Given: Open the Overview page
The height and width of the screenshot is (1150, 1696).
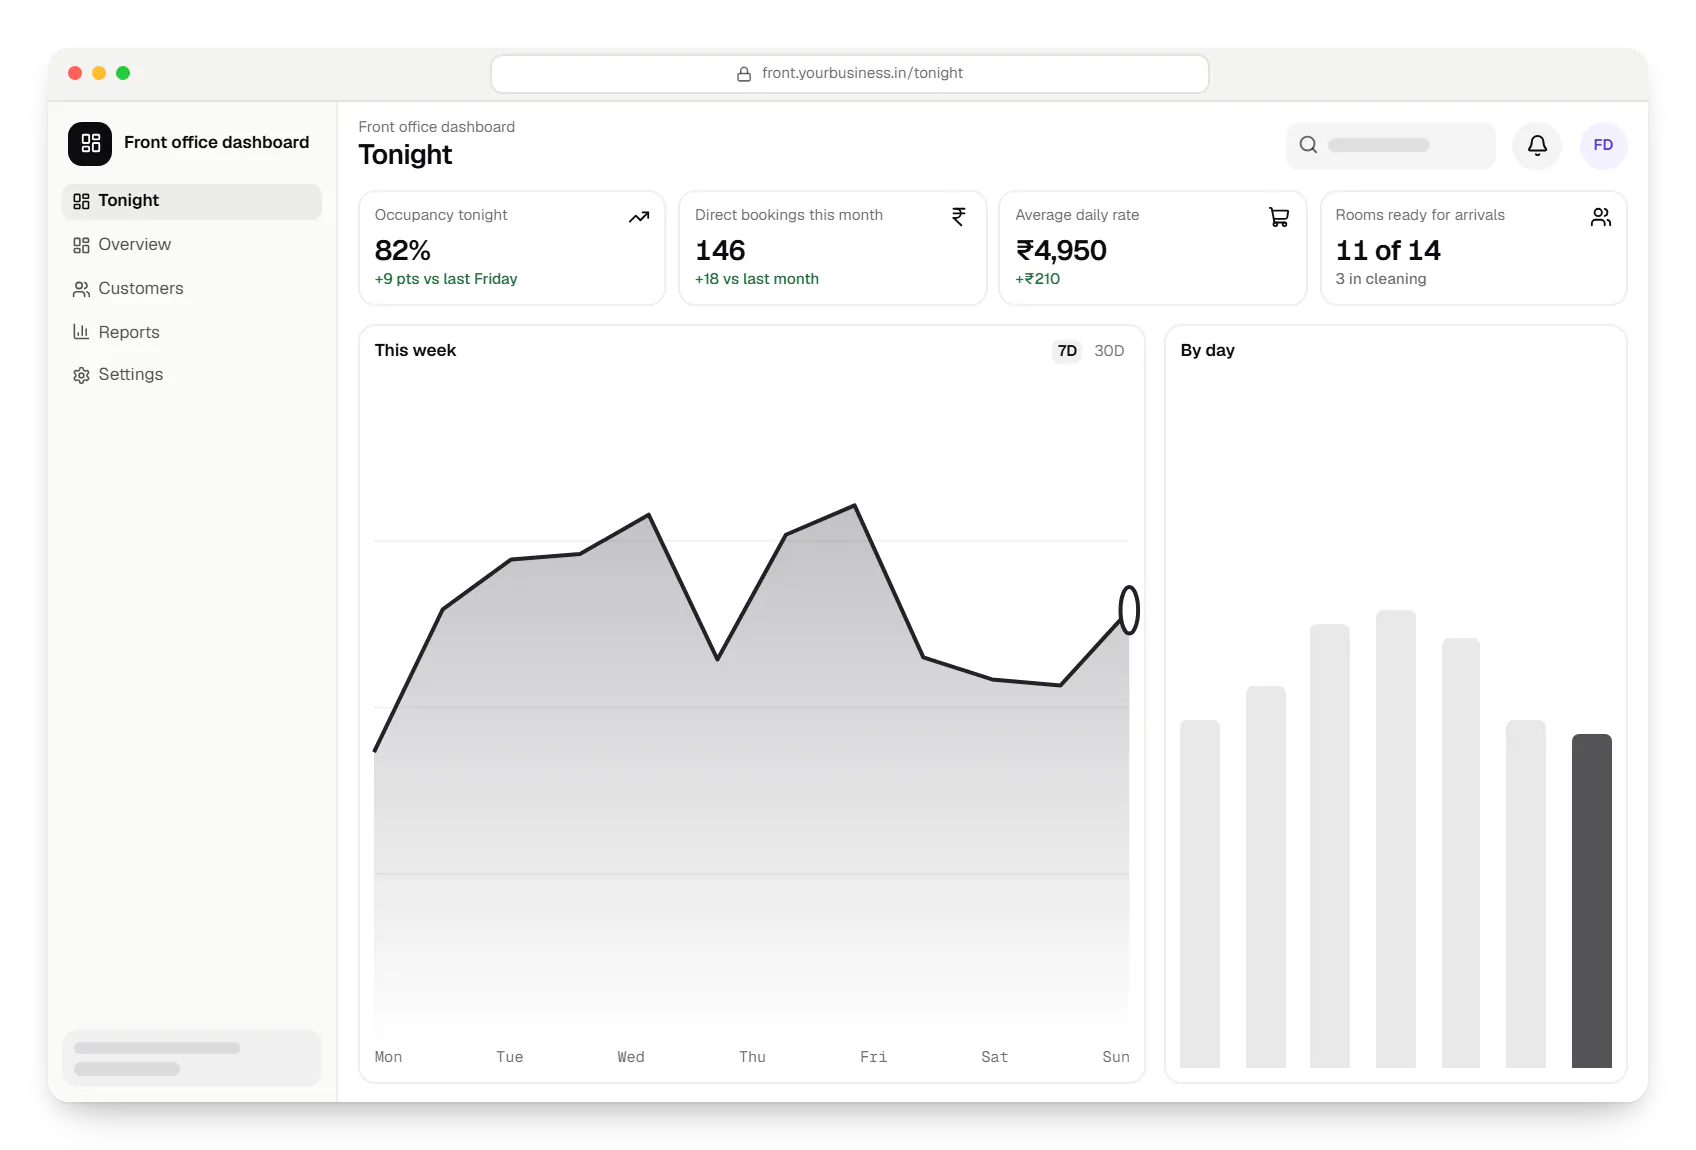Looking at the screenshot, I should click(x=192, y=245).
